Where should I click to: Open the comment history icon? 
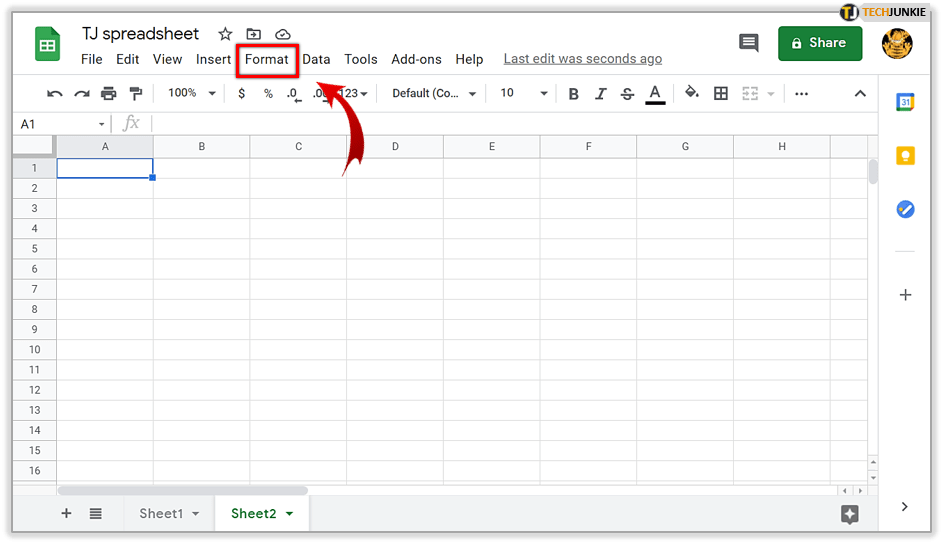coord(748,43)
